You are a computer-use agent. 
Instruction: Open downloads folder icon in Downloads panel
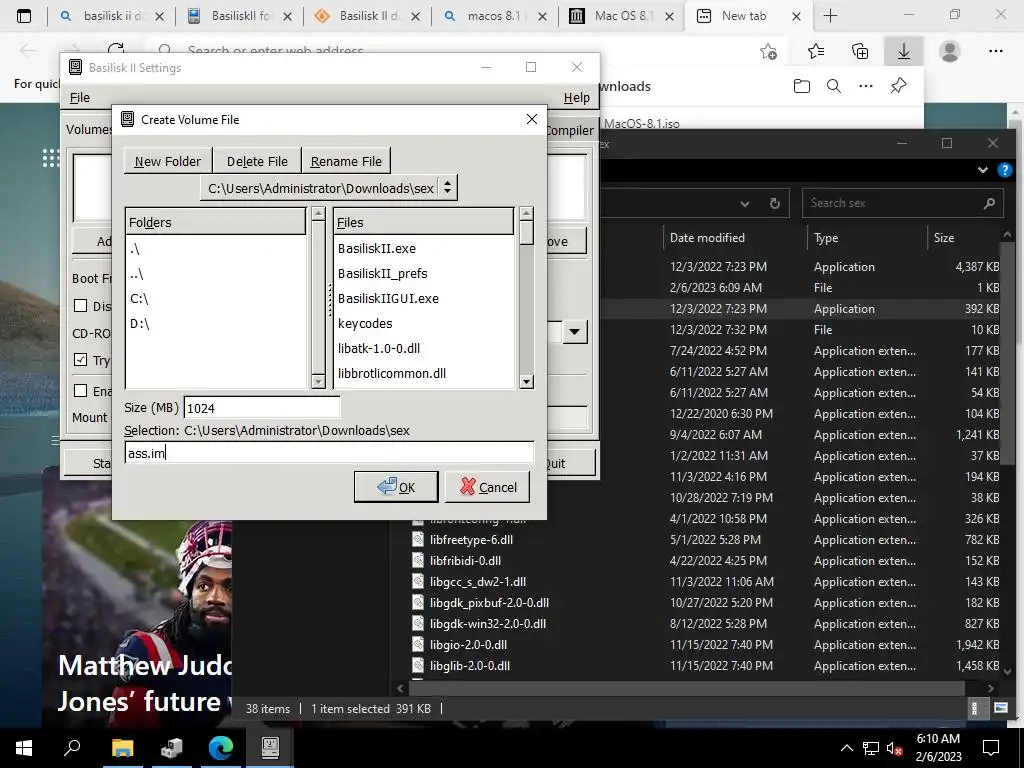[x=802, y=86]
